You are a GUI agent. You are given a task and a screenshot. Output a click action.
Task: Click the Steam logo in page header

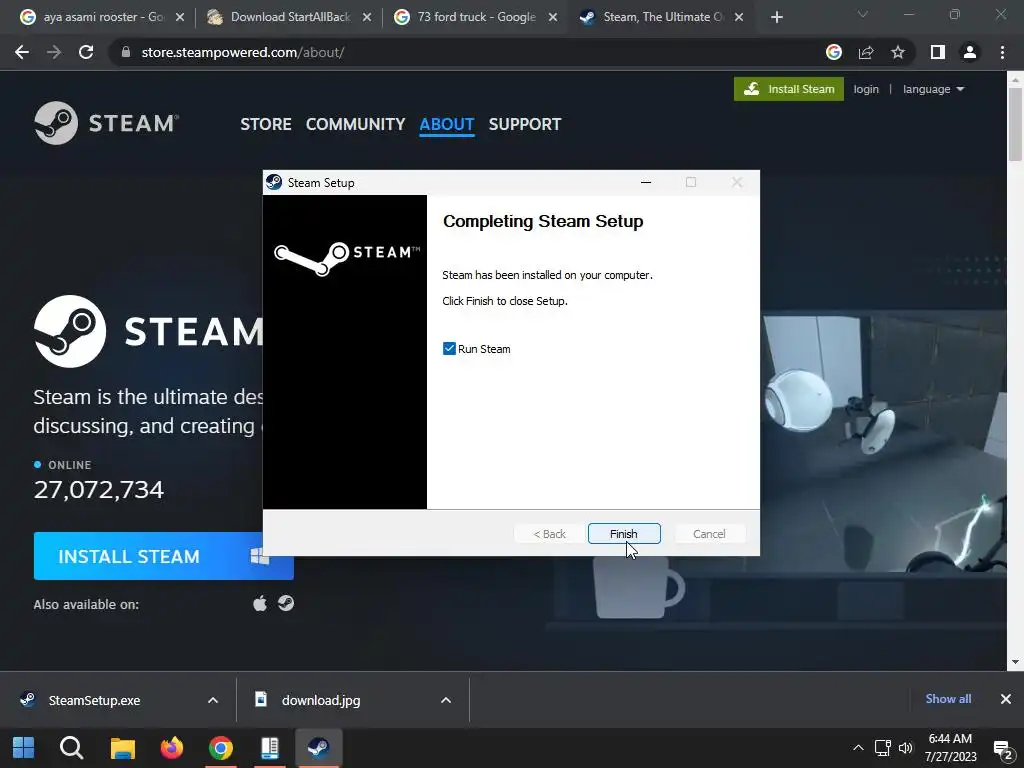point(106,123)
